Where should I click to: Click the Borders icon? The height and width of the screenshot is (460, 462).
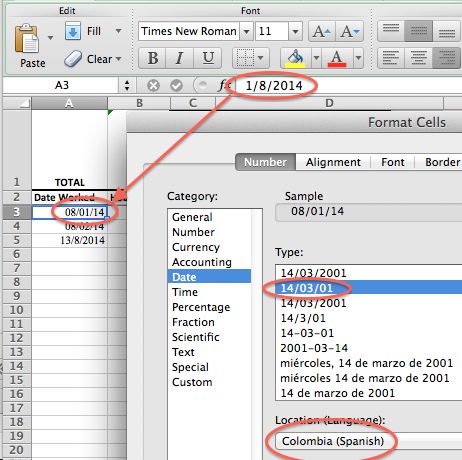(245, 58)
